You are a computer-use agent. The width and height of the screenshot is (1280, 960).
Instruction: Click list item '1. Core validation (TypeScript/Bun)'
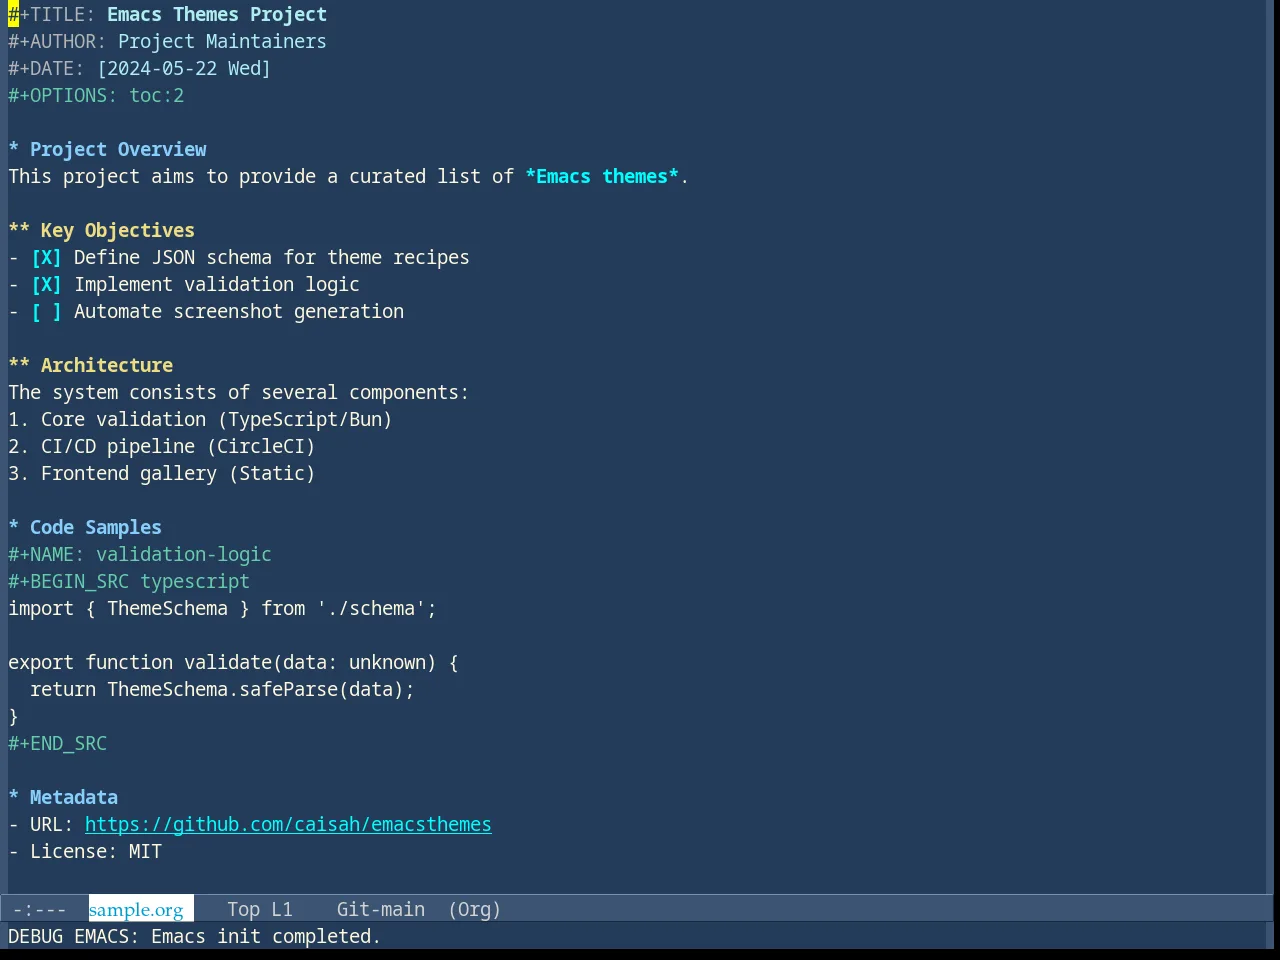click(x=200, y=420)
